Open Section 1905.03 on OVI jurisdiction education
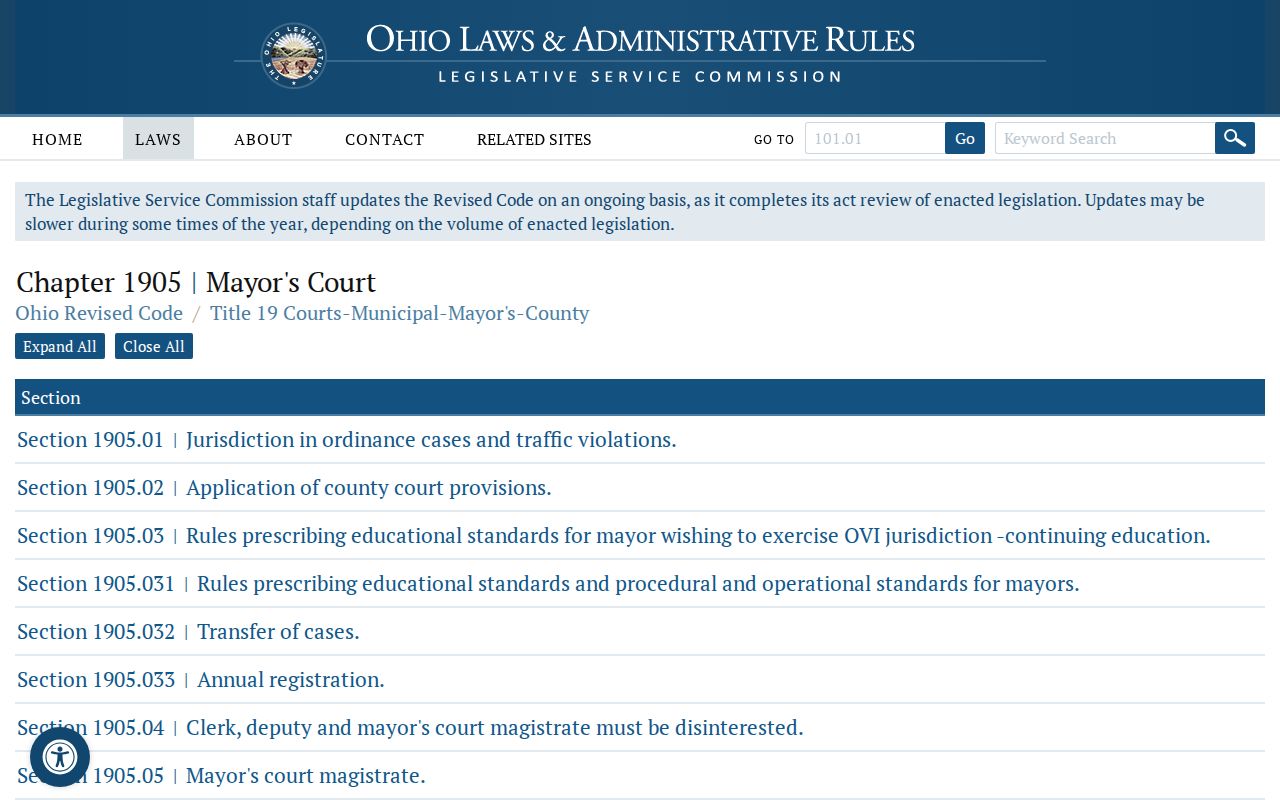This screenshot has width=1280, height=800. coord(614,535)
